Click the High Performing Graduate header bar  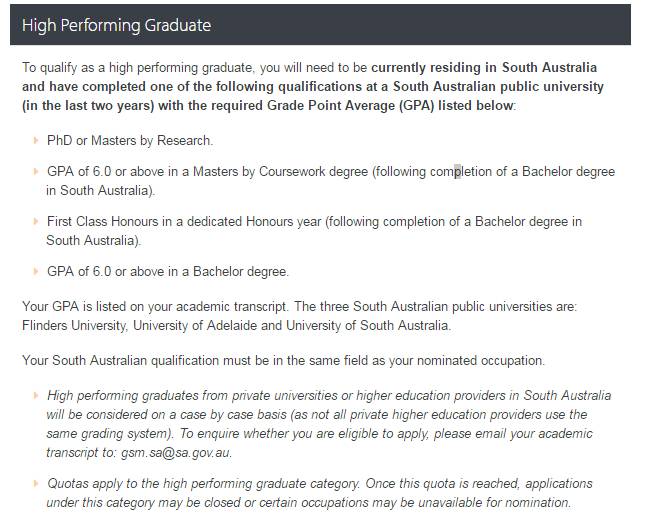pos(320,25)
